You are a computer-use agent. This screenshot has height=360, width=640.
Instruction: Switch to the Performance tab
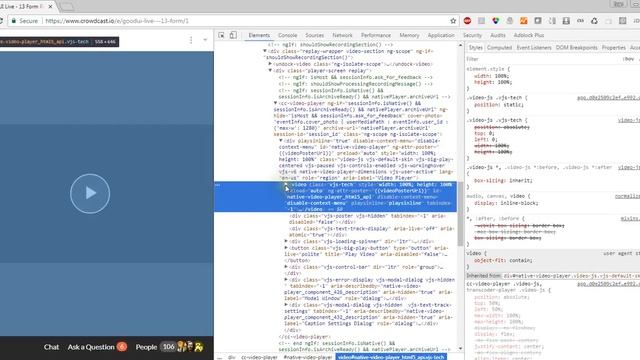[x=376, y=36]
